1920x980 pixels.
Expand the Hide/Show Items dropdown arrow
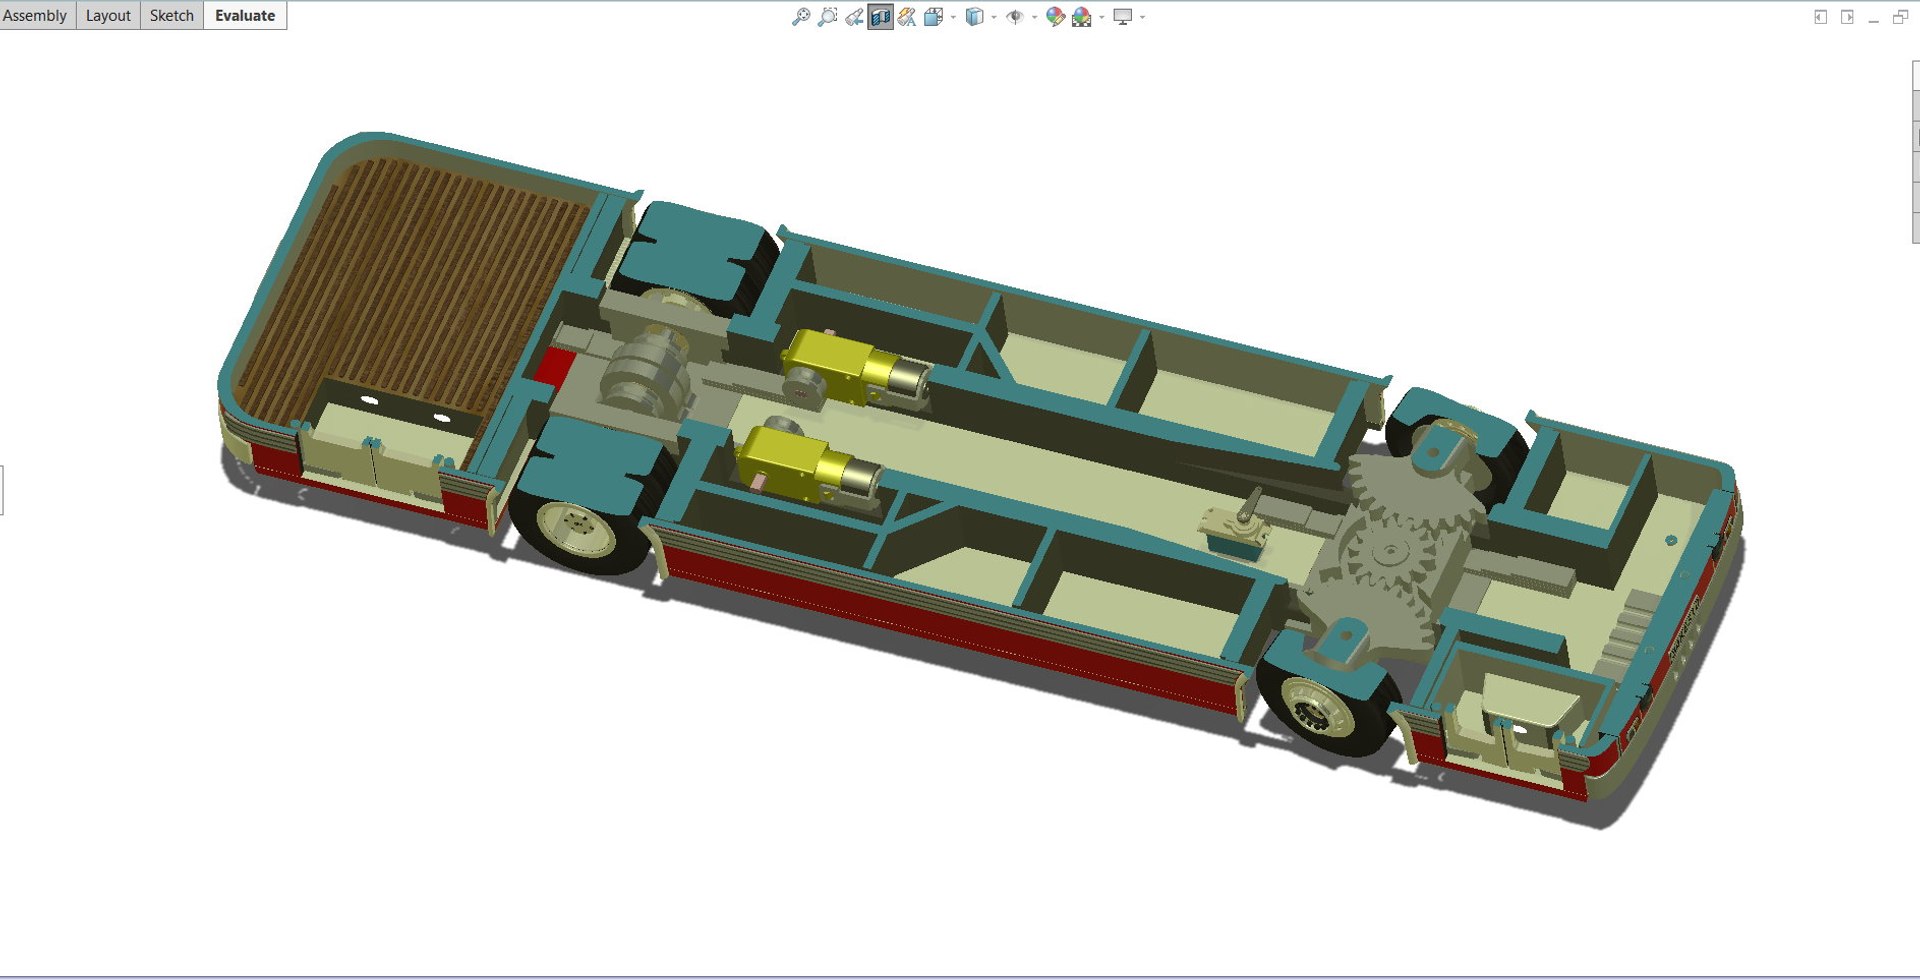[1035, 17]
